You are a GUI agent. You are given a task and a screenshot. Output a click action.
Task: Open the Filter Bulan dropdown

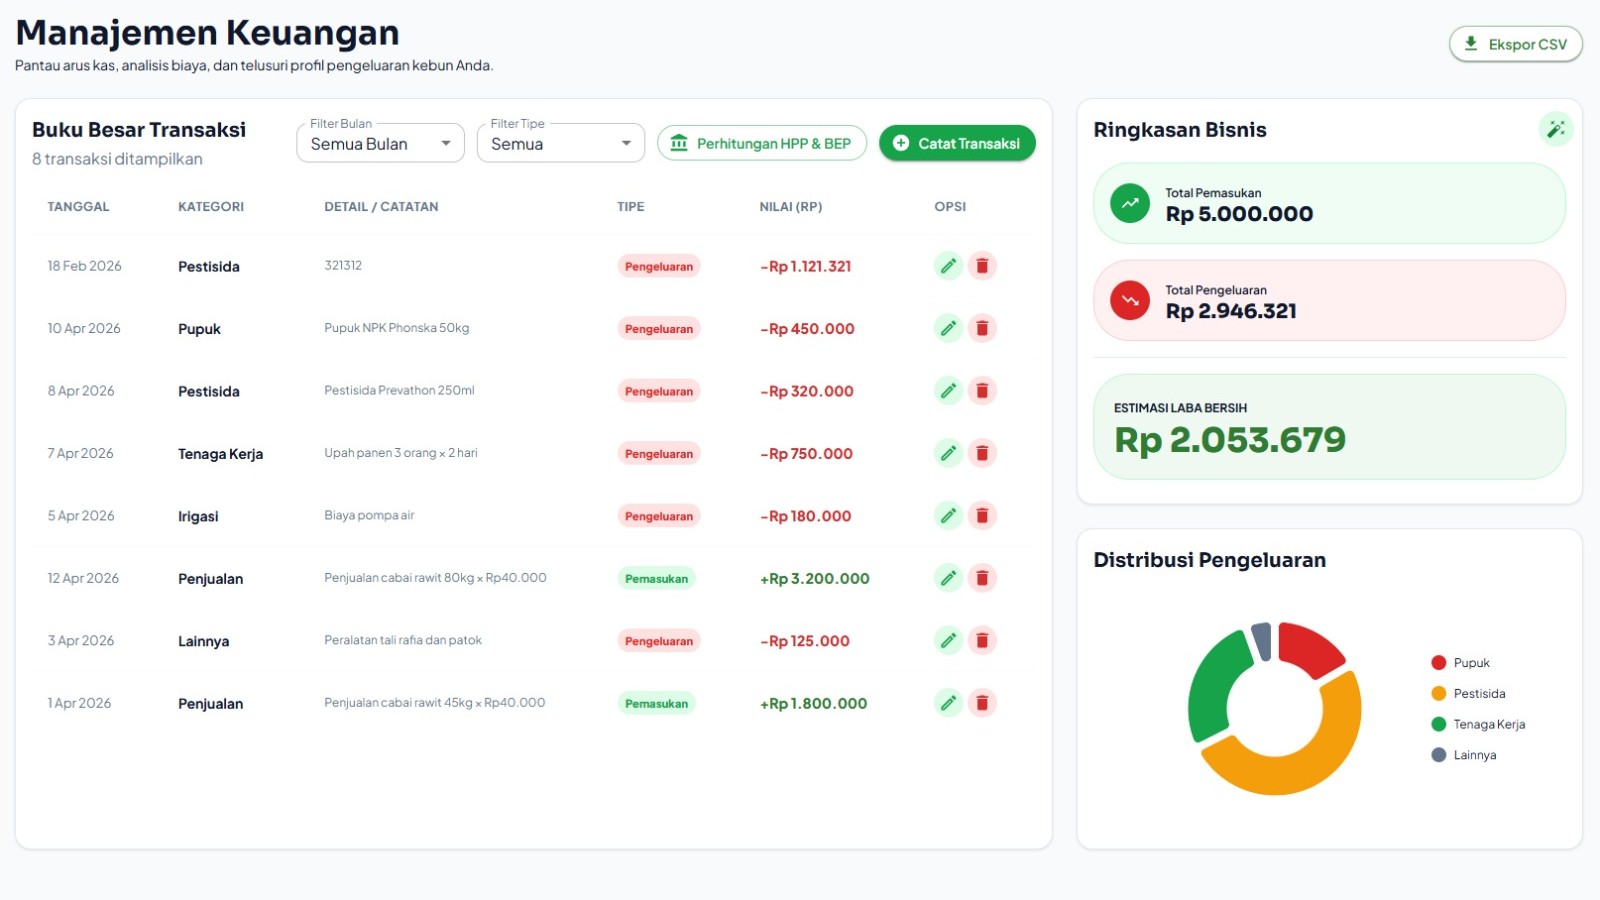point(380,143)
